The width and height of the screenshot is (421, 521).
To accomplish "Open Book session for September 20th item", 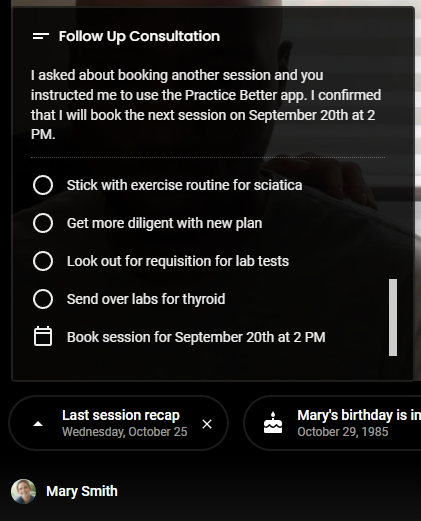I will [196, 337].
